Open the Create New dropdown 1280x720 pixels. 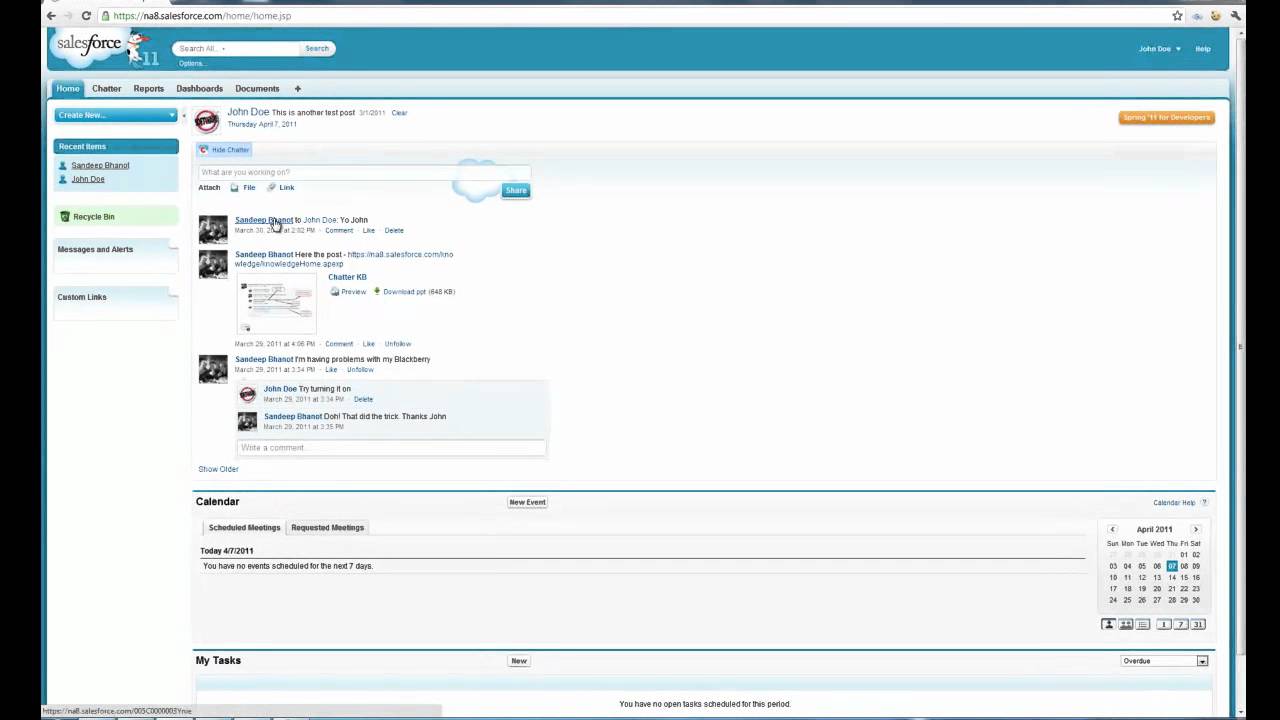[116, 115]
